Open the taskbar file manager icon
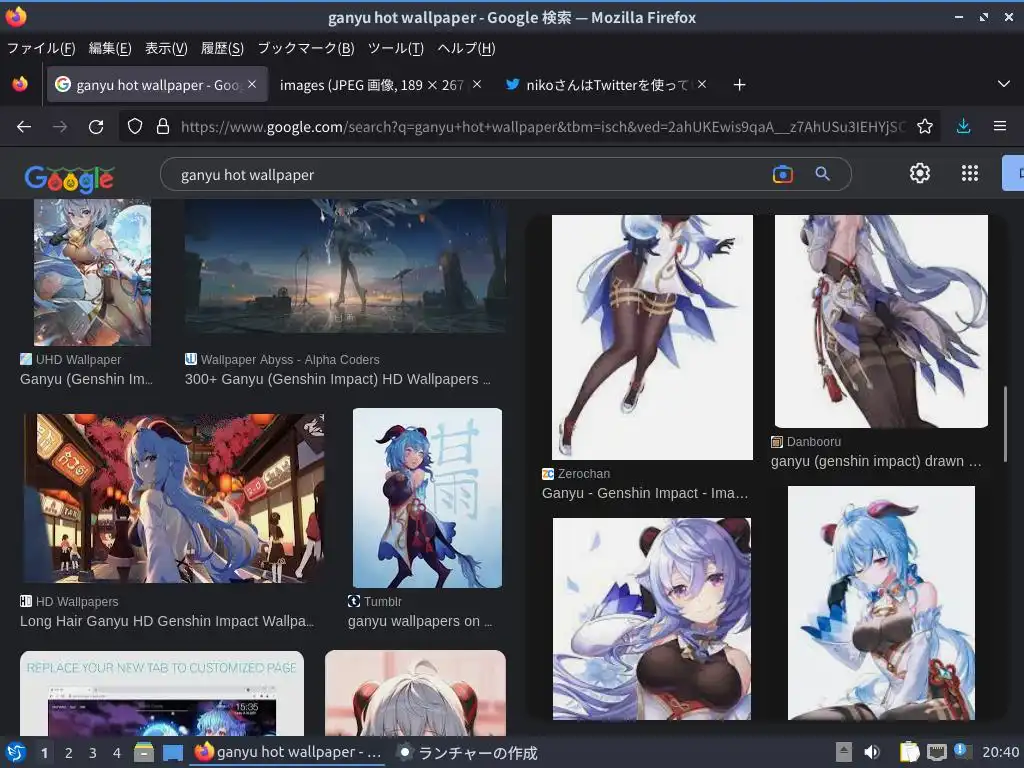The image size is (1024, 768). click(144, 753)
